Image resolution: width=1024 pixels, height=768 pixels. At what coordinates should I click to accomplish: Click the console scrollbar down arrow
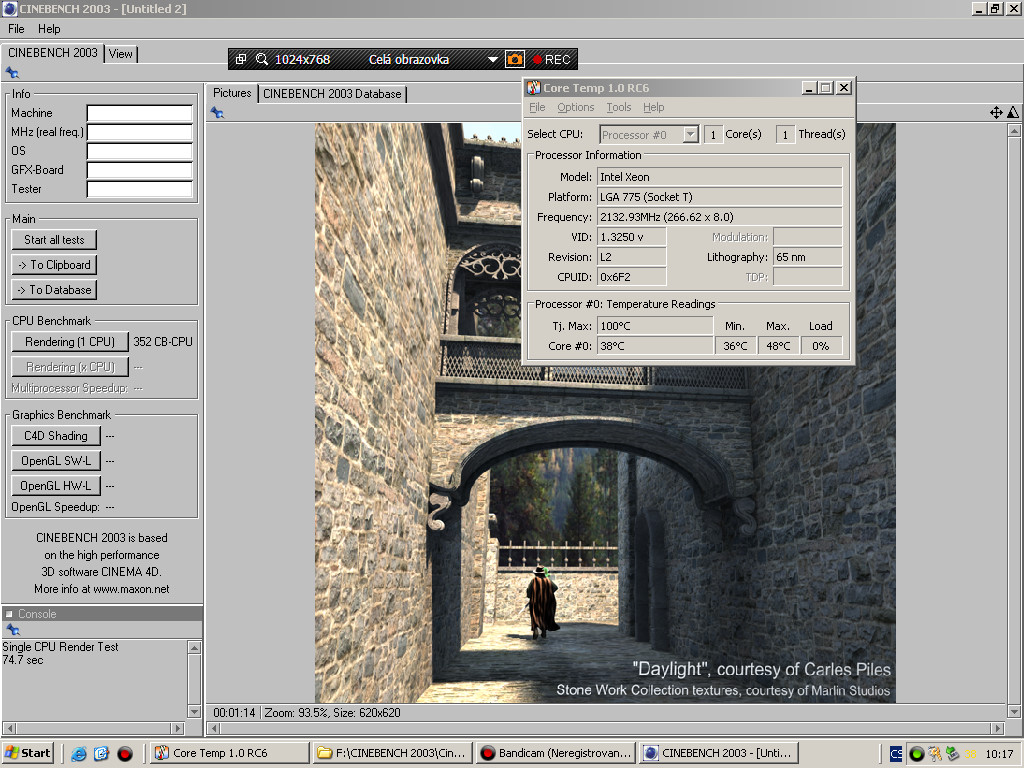point(194,711)
